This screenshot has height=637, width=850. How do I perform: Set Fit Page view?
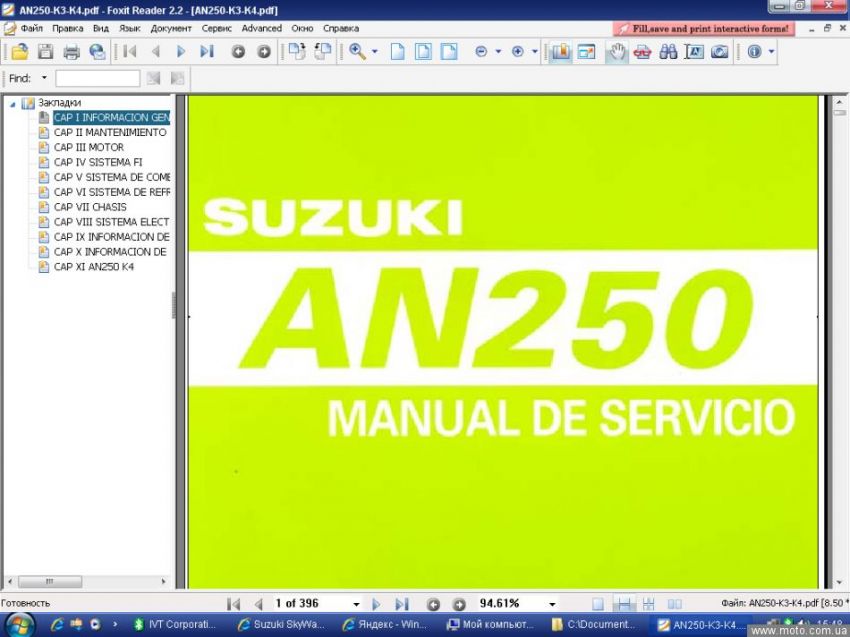click(423, 52)
